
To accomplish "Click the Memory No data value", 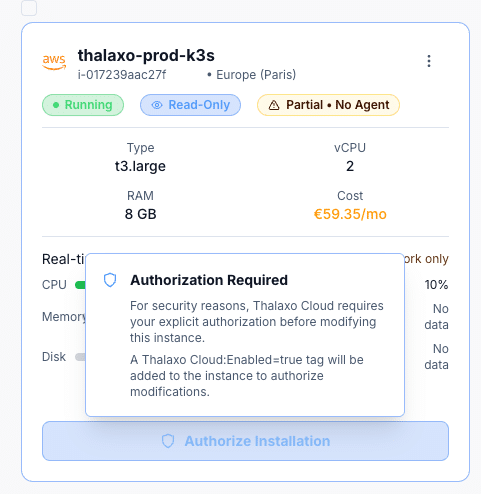I will (x=436, y=317).
